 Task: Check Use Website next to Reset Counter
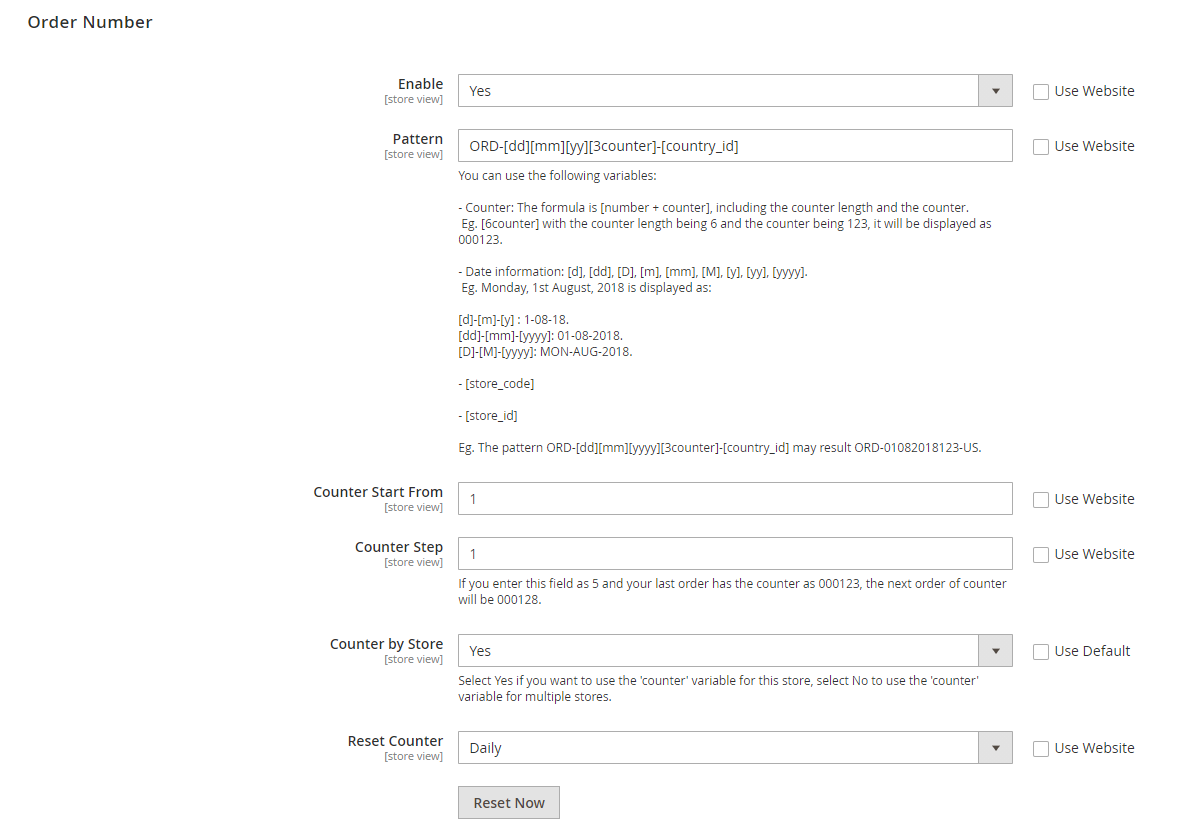coord(1041,748)
